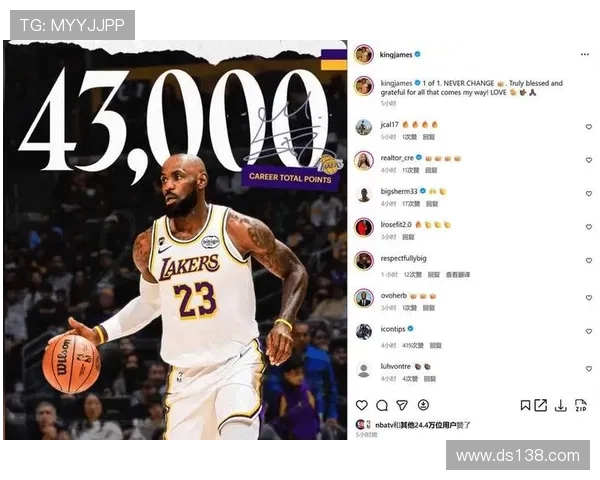Open the three-dot more options menu
This screenshot has width=600, height=480.
click(585, 54)
